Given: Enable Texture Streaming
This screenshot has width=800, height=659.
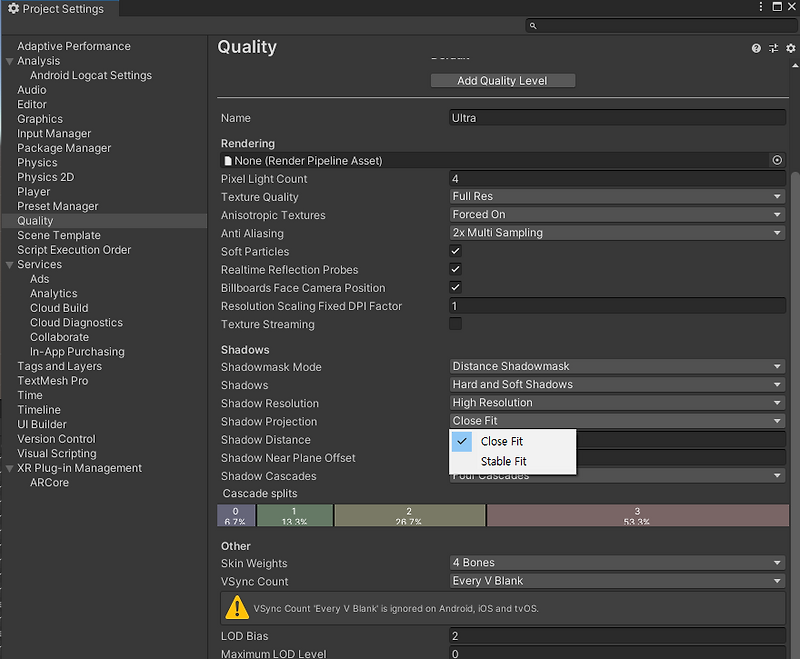Looking at the screenshot, I should 455,324.
